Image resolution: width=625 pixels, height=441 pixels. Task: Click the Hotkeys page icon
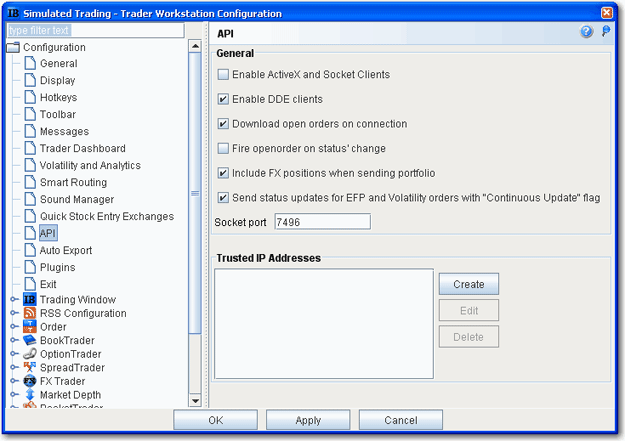30,97
